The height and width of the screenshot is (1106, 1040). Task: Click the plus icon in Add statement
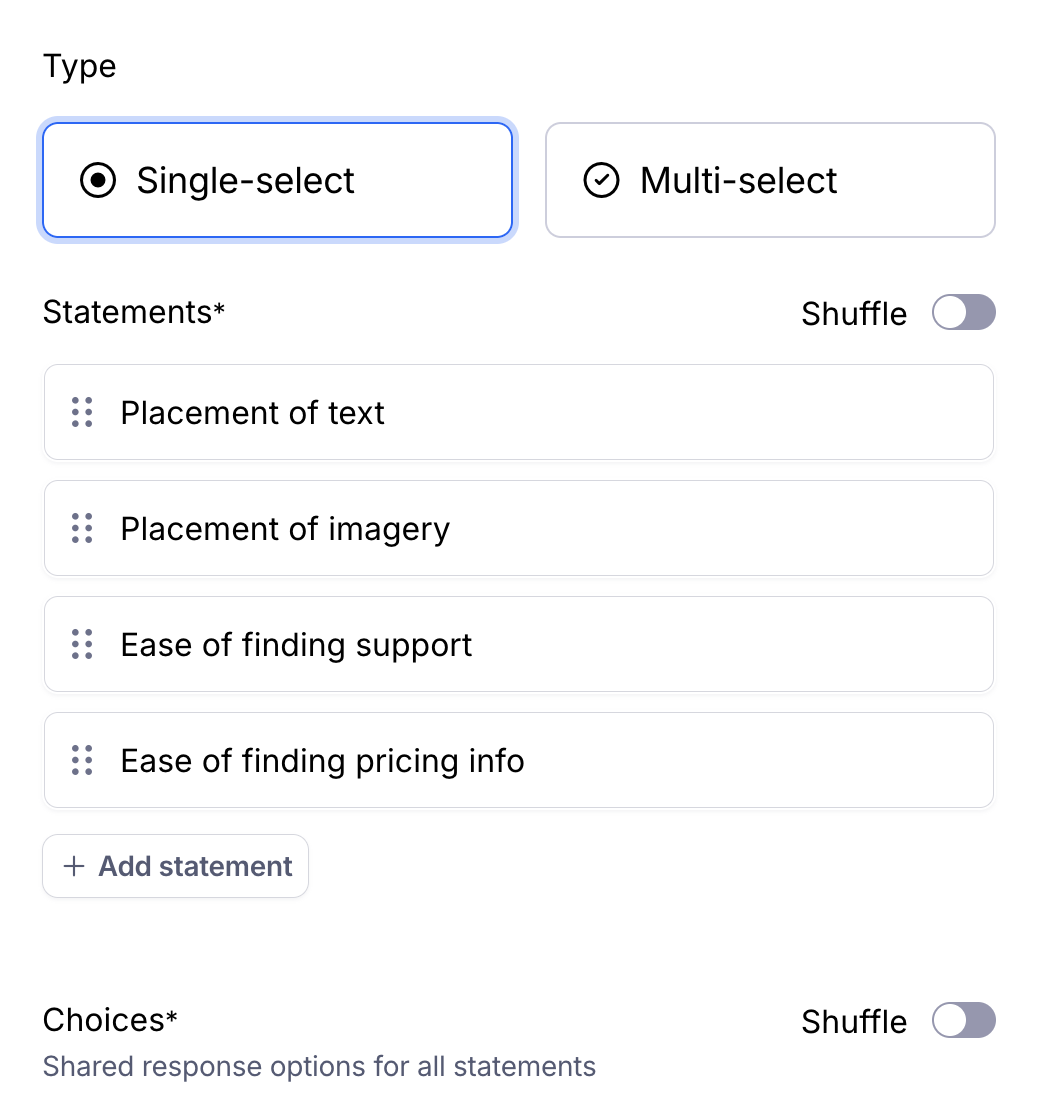point(74,866)
